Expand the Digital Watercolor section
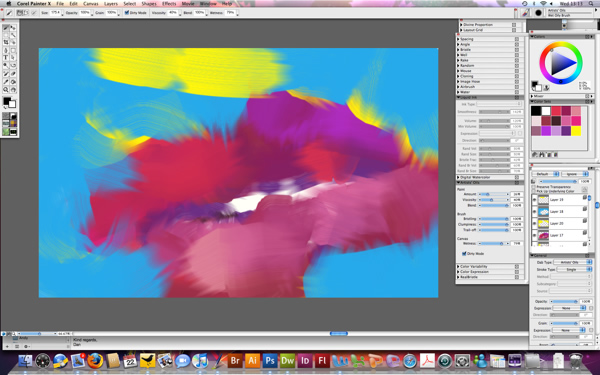 (x=458, y=178)
